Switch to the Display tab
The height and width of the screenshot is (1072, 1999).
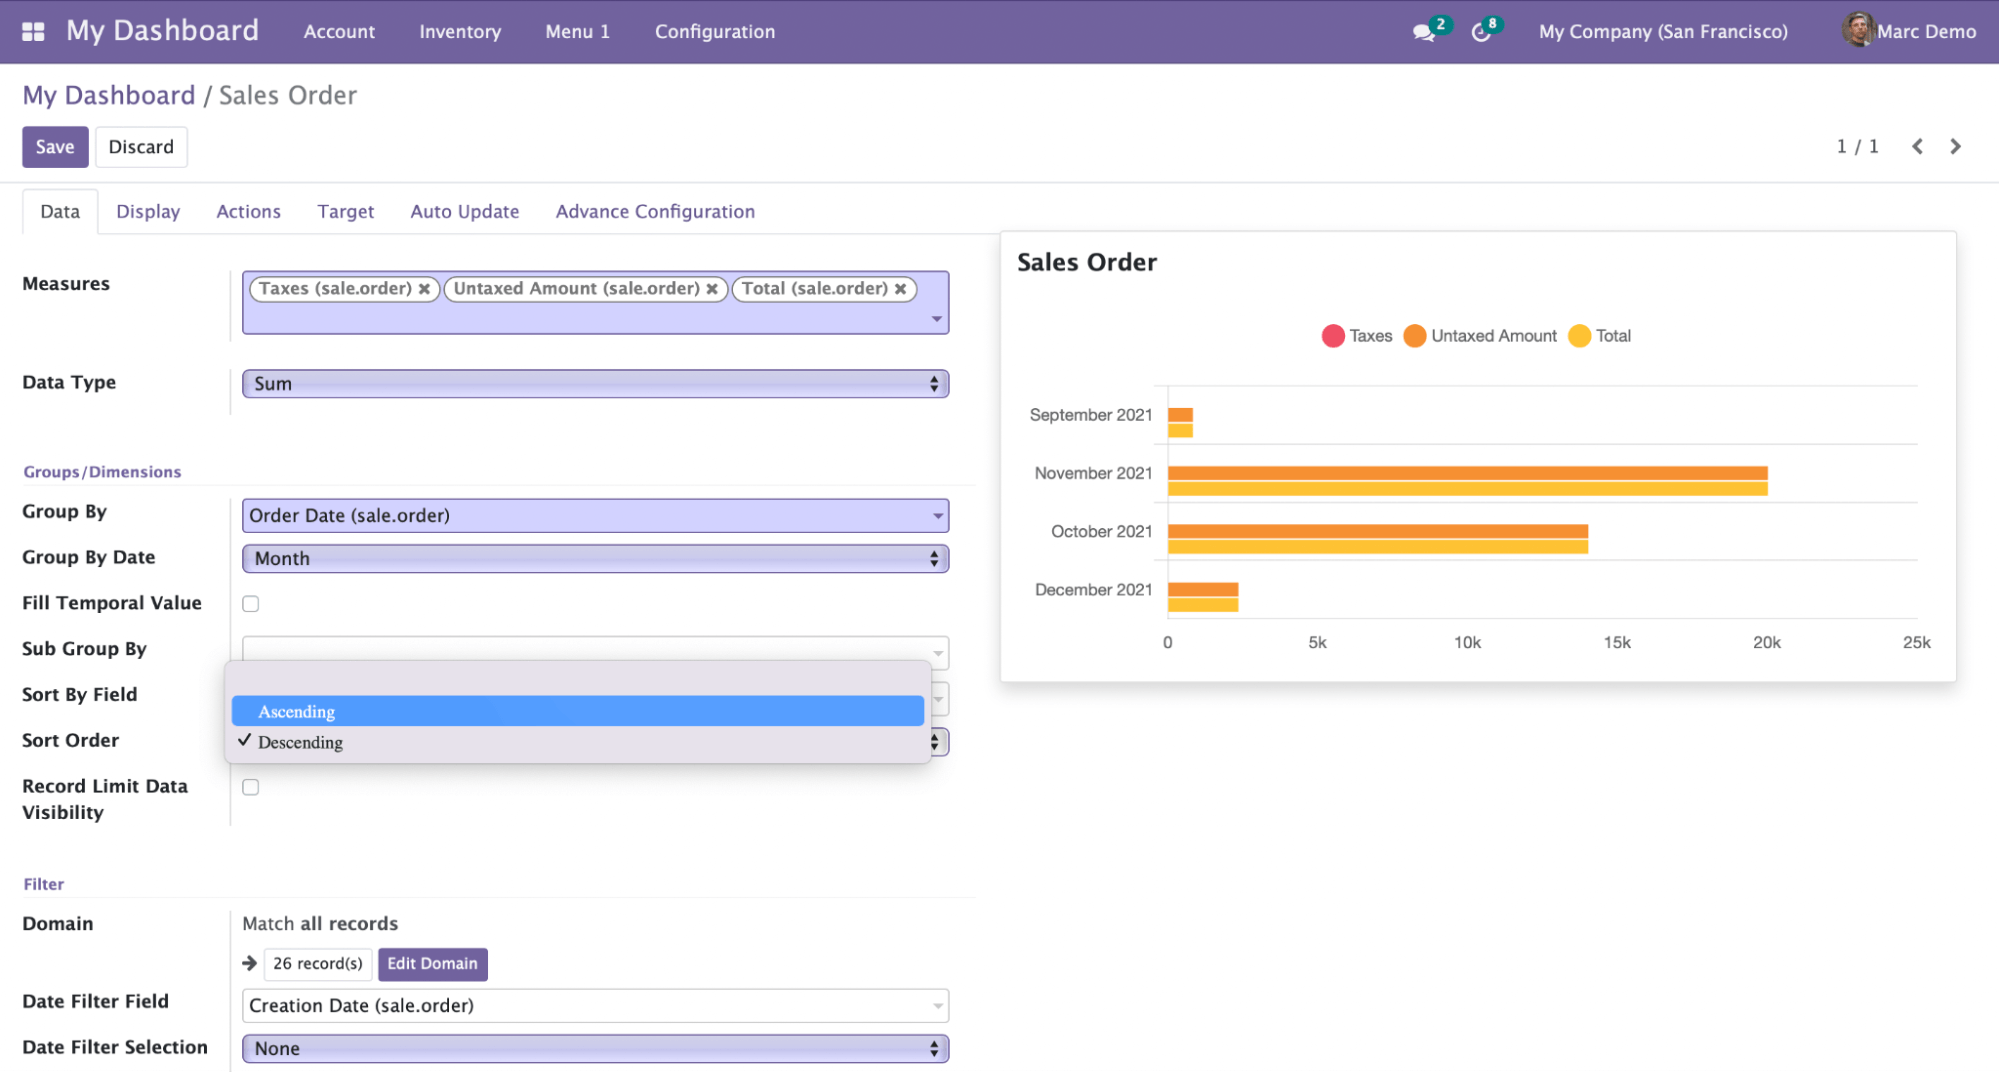click(x=148, y=212)
